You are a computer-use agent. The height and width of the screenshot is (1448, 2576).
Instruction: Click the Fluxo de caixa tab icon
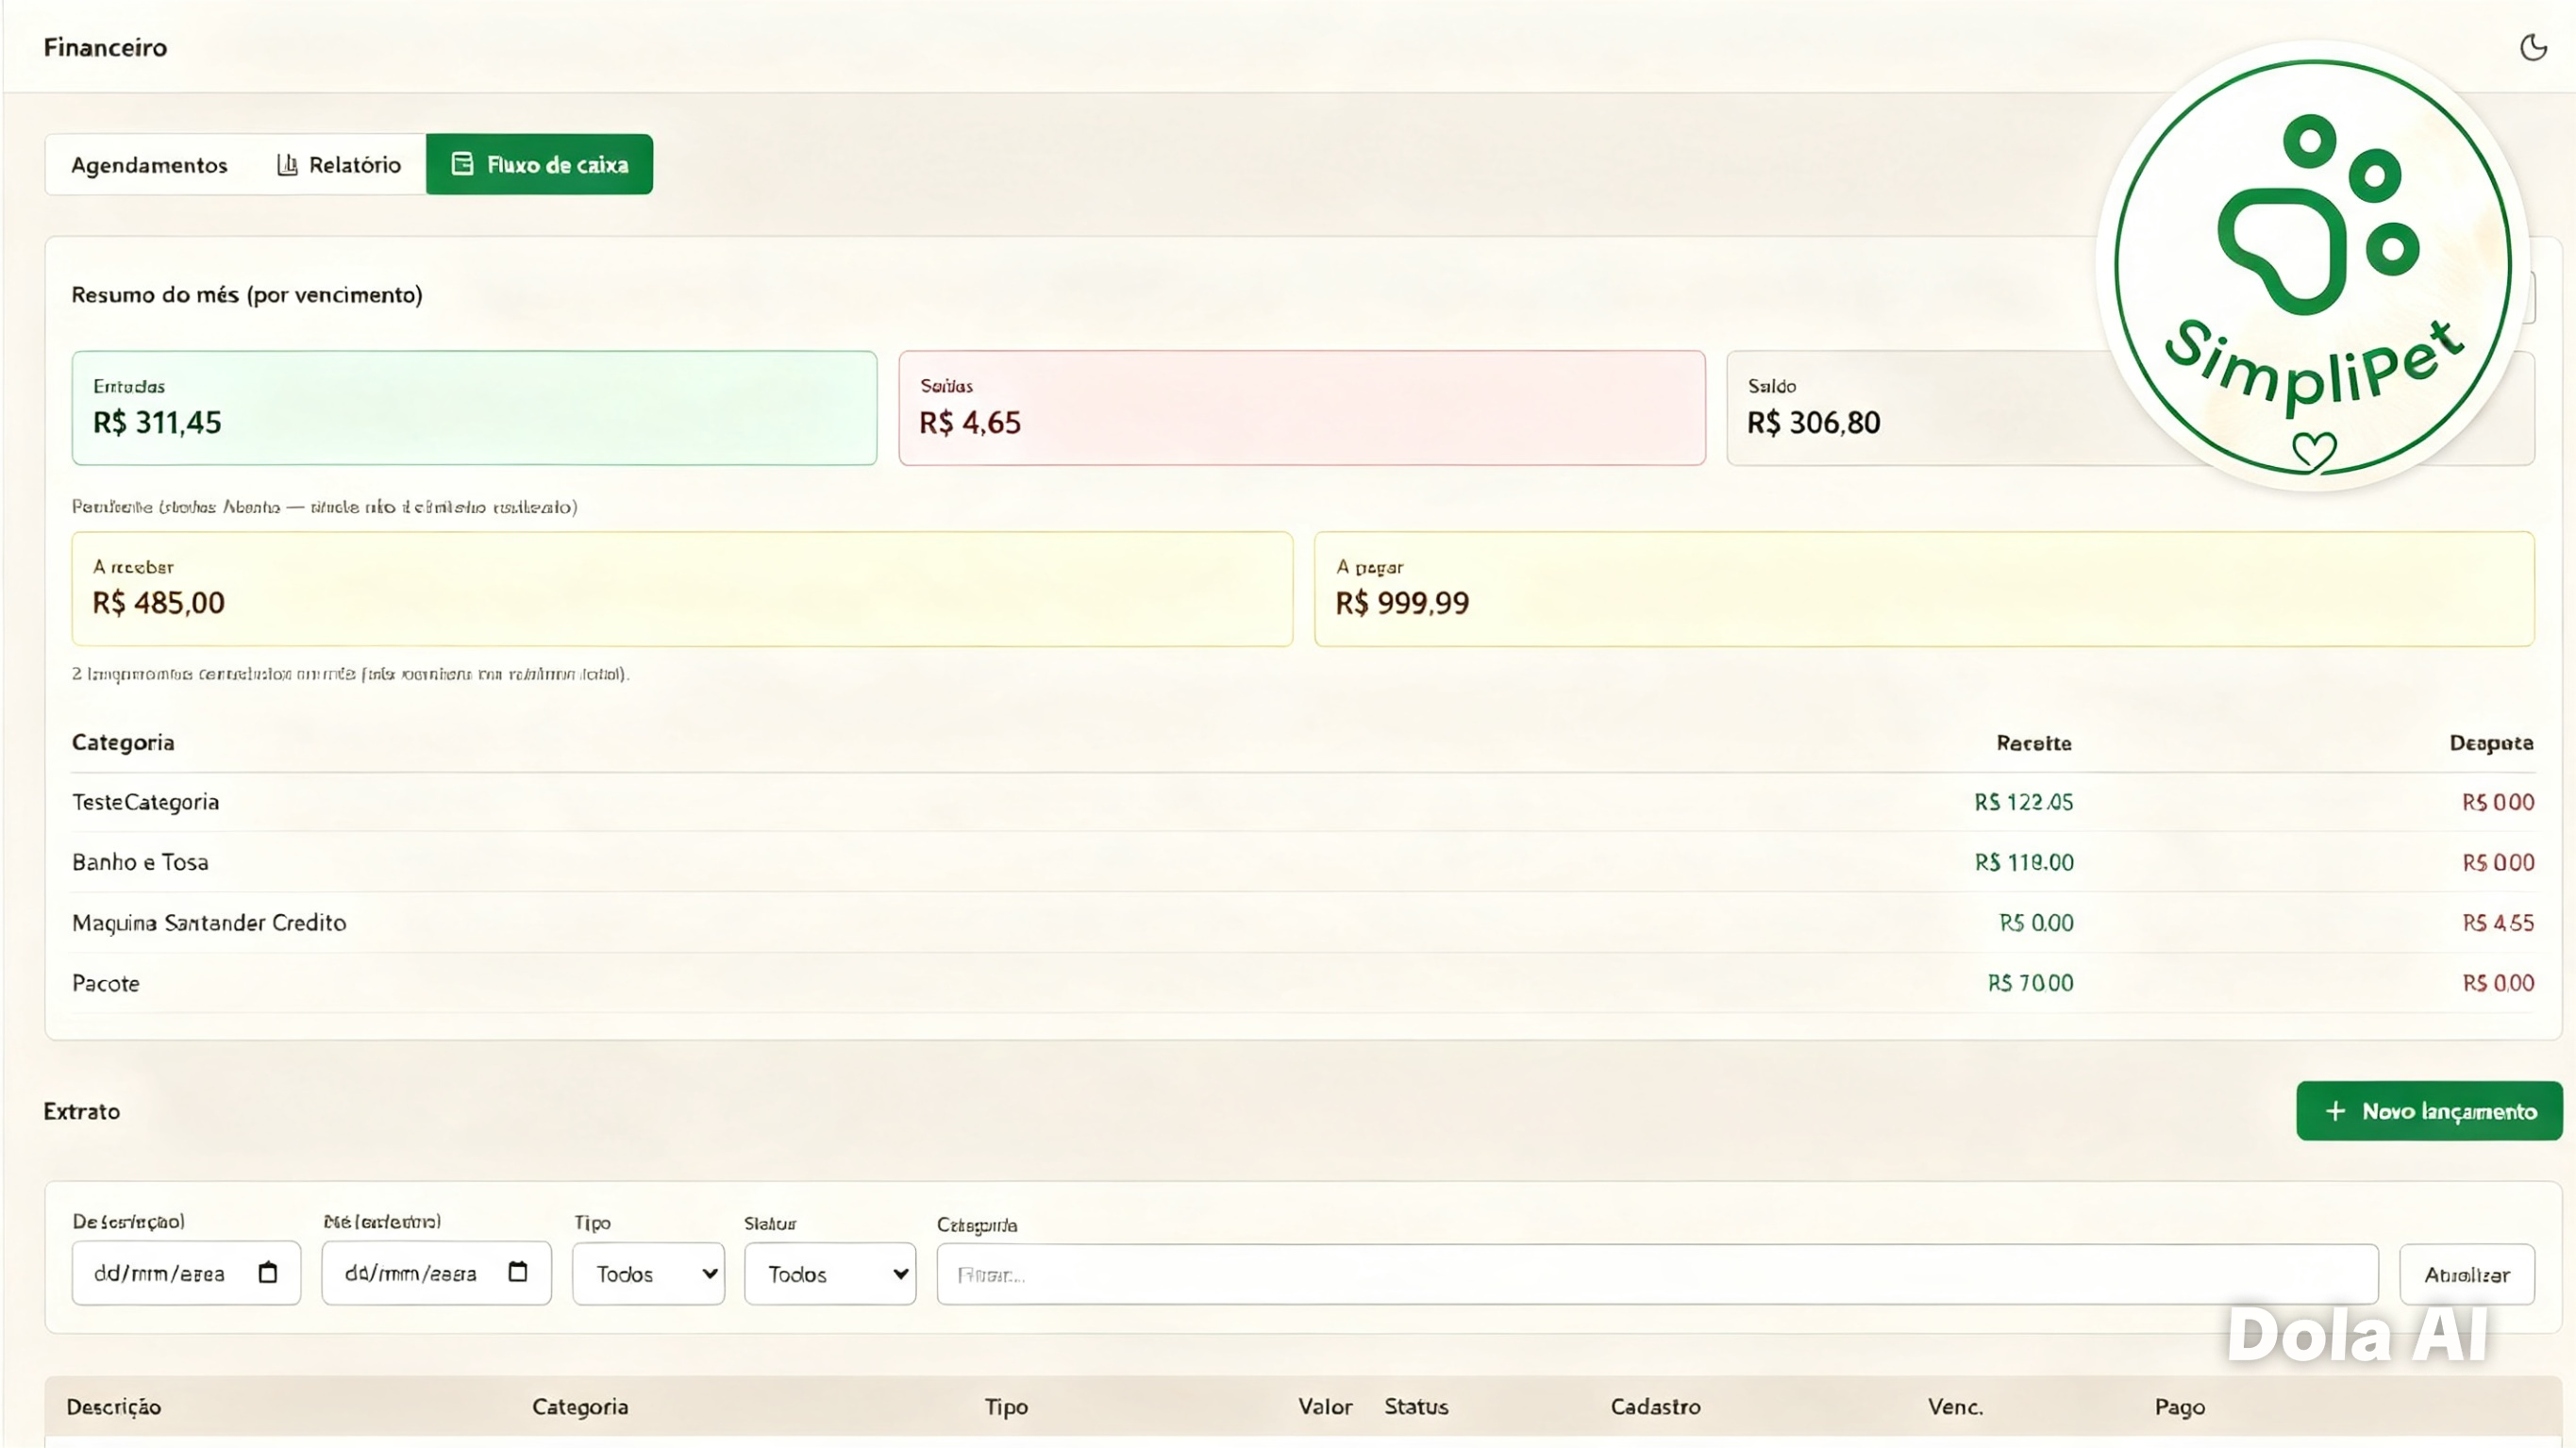coord(462,164)
